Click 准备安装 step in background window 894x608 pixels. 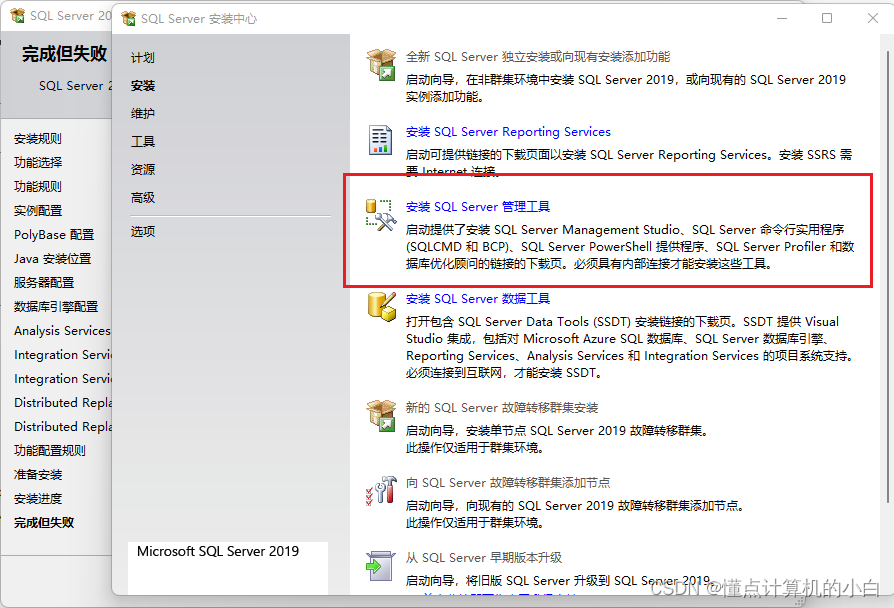(x=38, y=475)
